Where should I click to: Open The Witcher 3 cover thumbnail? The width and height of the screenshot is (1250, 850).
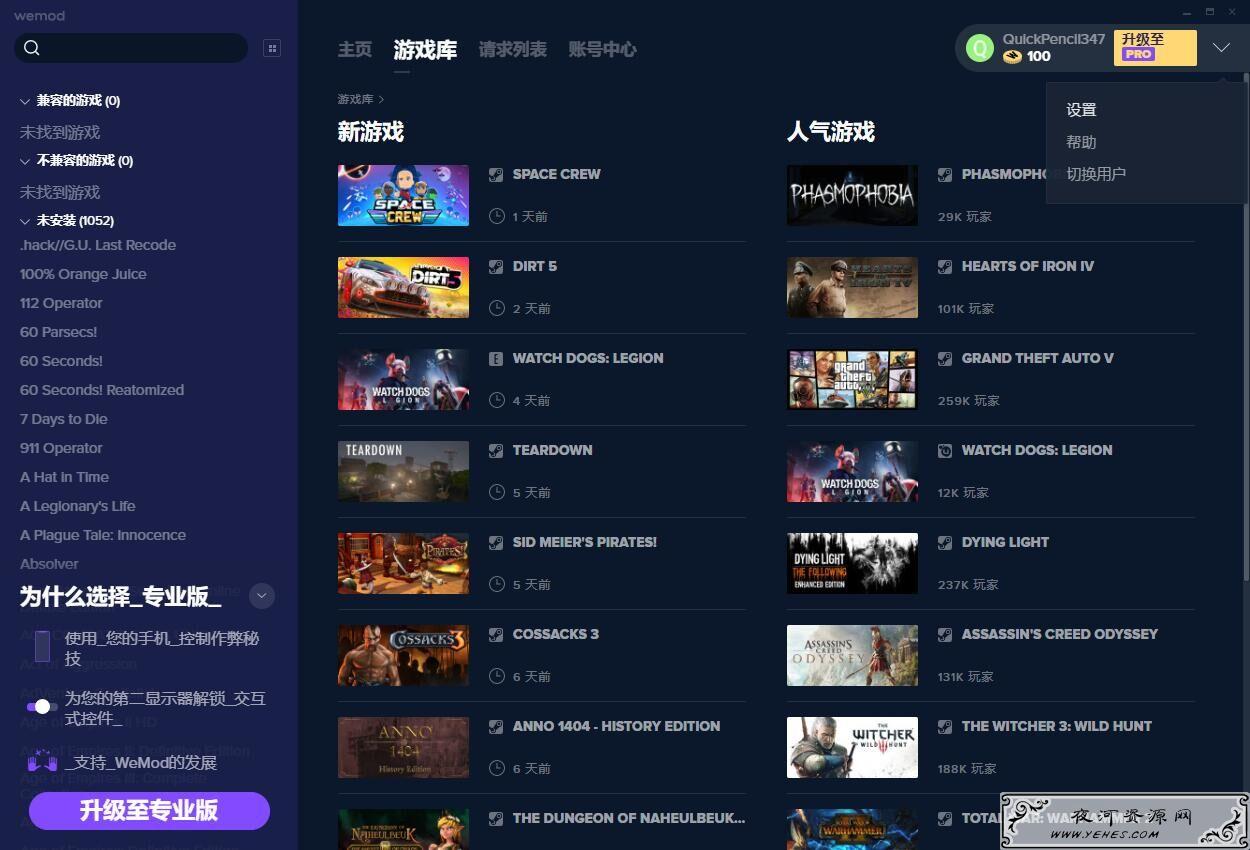pyautogui.click(x=852, y=747)
